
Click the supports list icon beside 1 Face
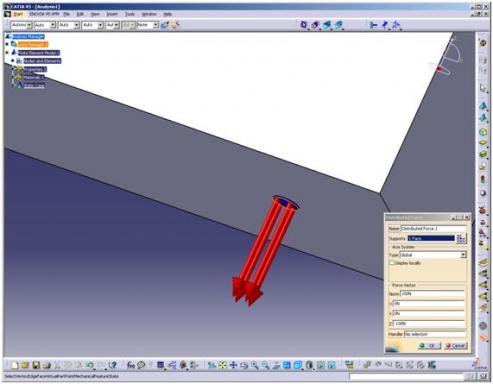(x=461, y=238)
